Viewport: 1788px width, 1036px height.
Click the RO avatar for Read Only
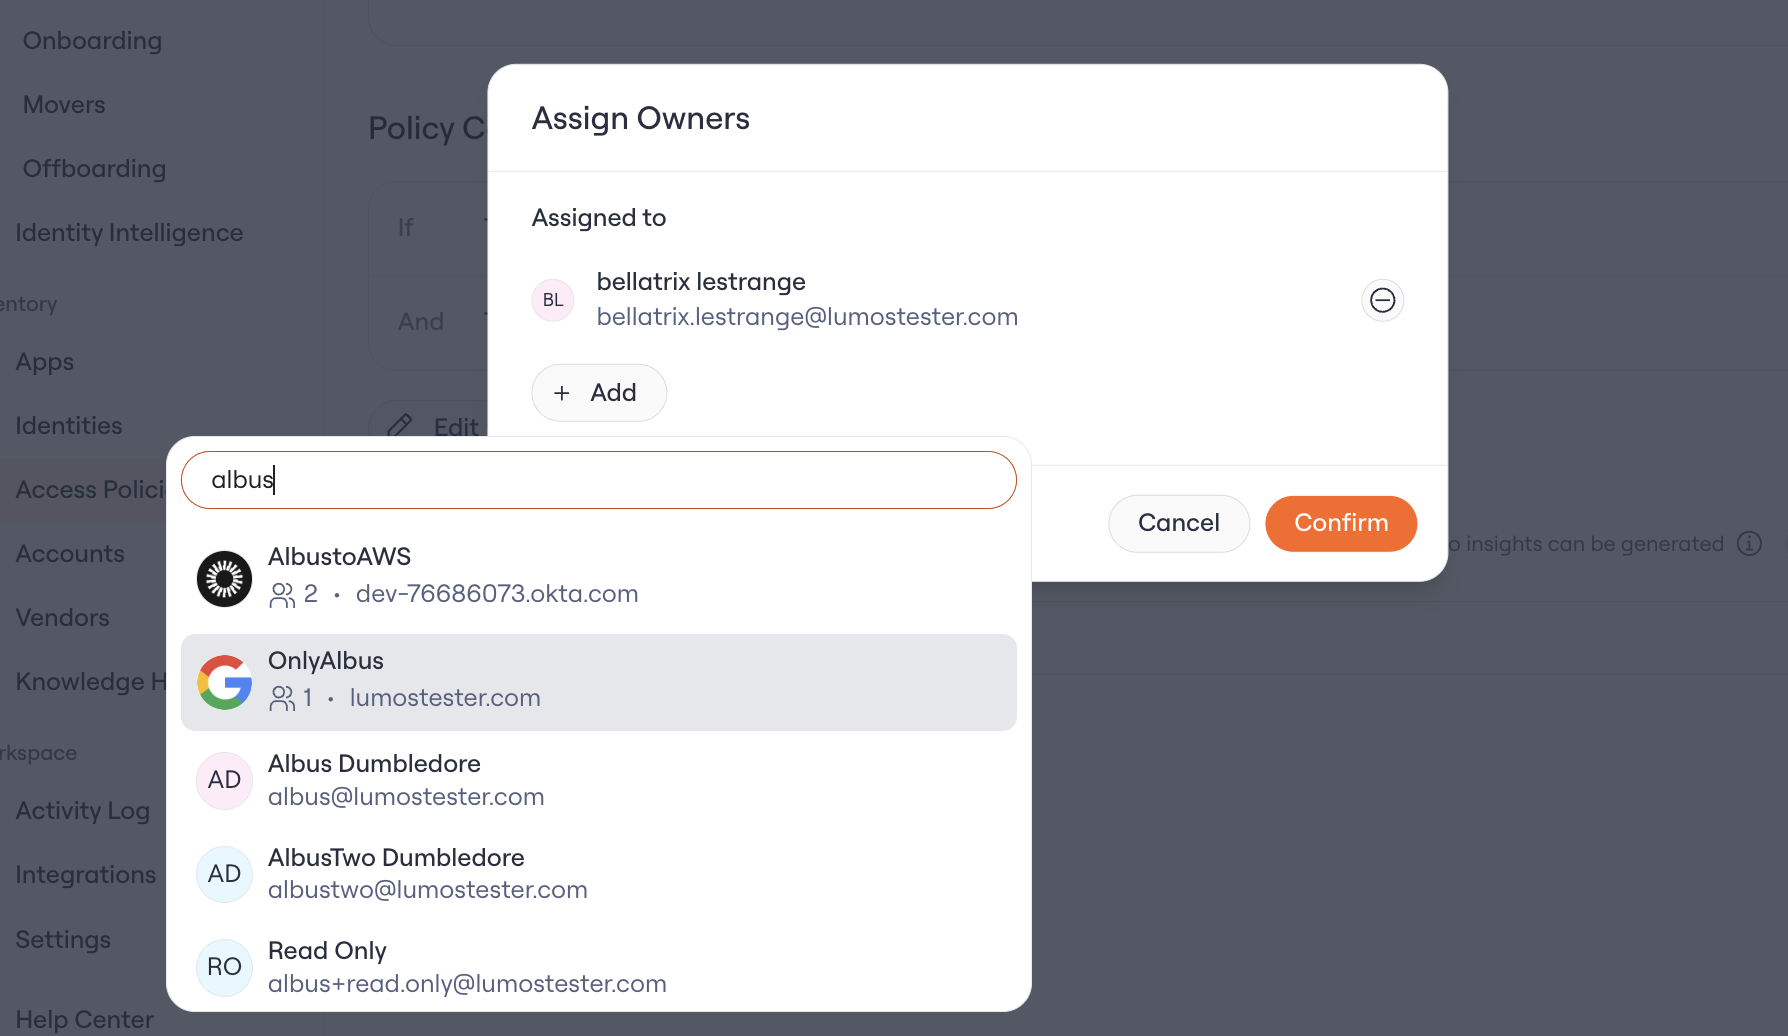(x=224, y=967)
